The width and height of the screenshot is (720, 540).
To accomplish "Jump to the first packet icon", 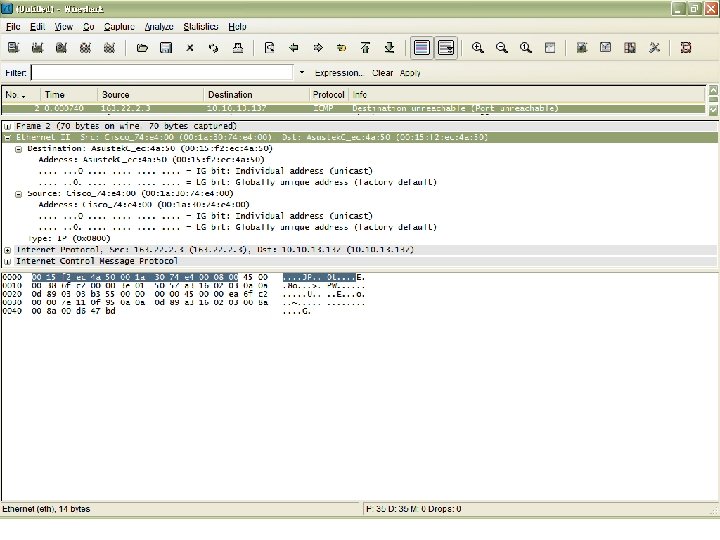I will pyautogui.click(x=366, y=48).
